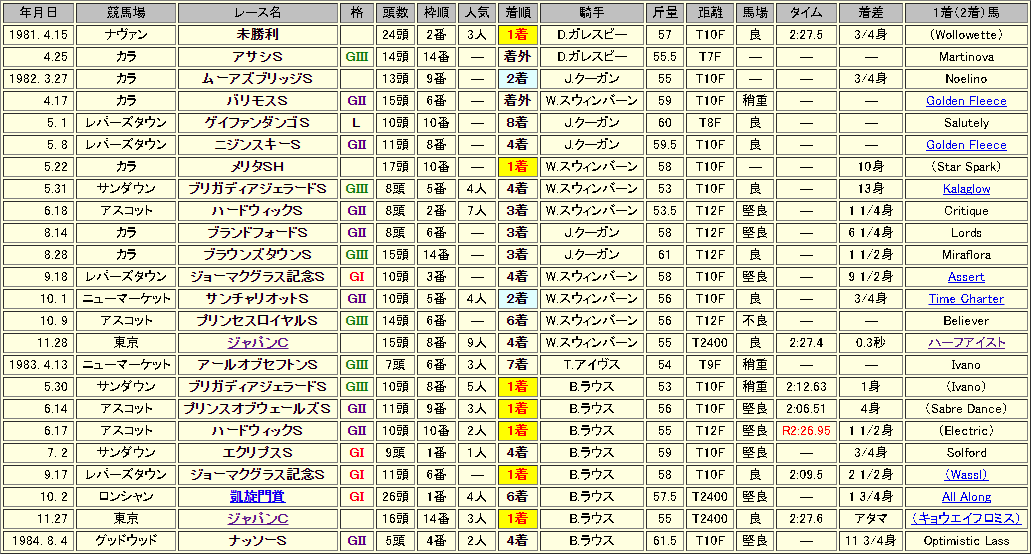
Task: Open ジャパンC link in the 11.27 row
Action: click(x=258, y=519)
